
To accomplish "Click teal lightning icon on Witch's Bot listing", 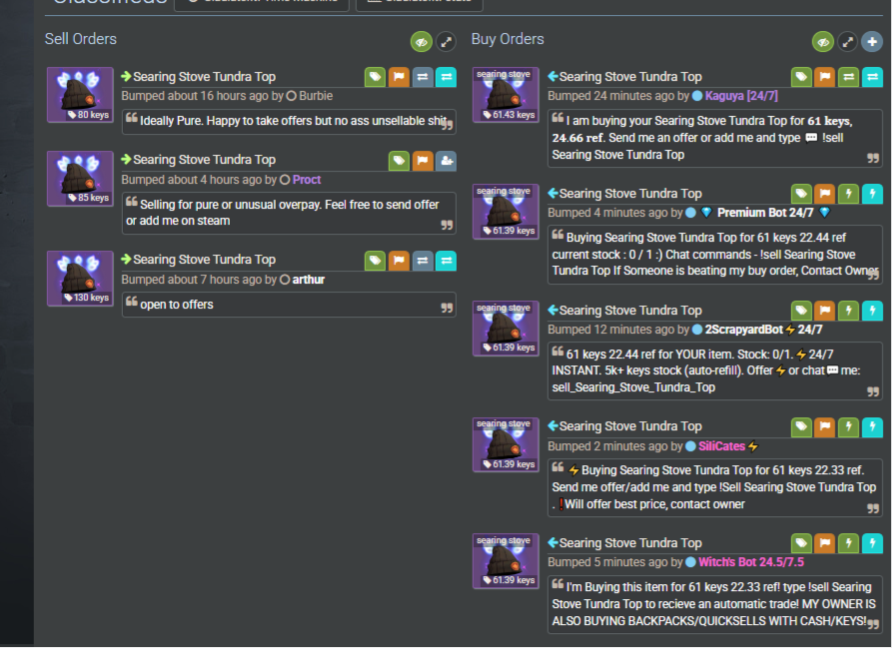I will pyautogui.click(x=872, y=543).
